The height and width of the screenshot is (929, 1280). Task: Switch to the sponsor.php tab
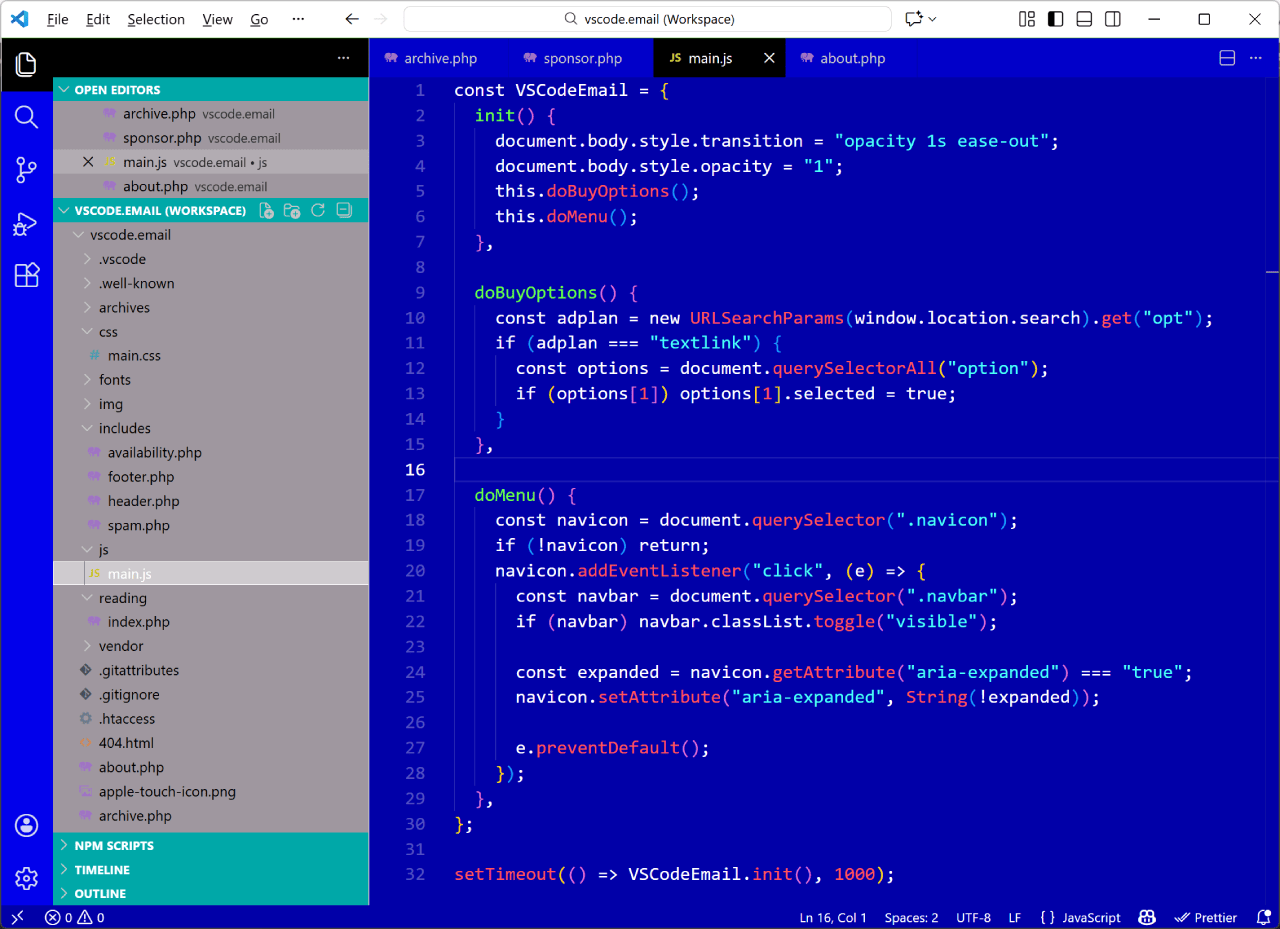581,58
